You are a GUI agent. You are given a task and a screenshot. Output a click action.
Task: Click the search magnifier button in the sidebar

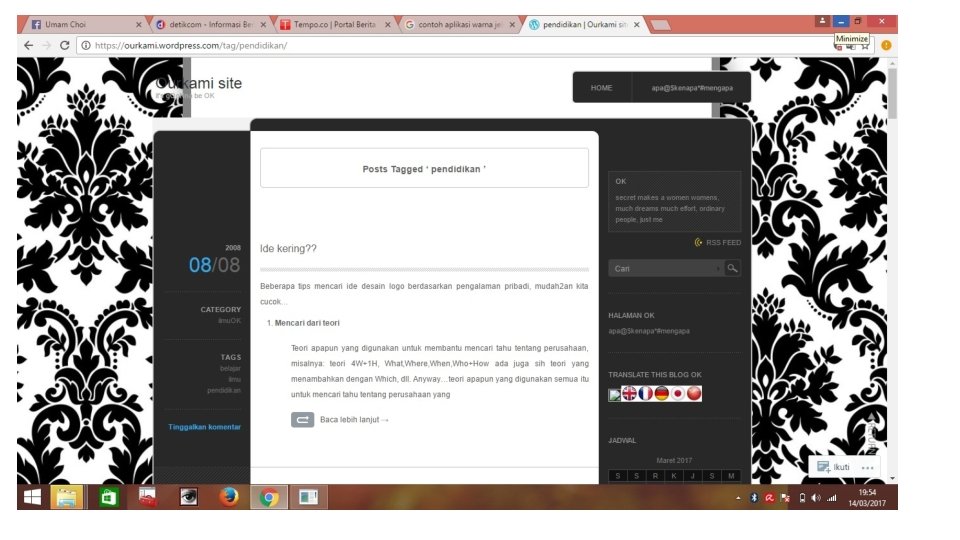pyautogui.click(x=732, y=268)
